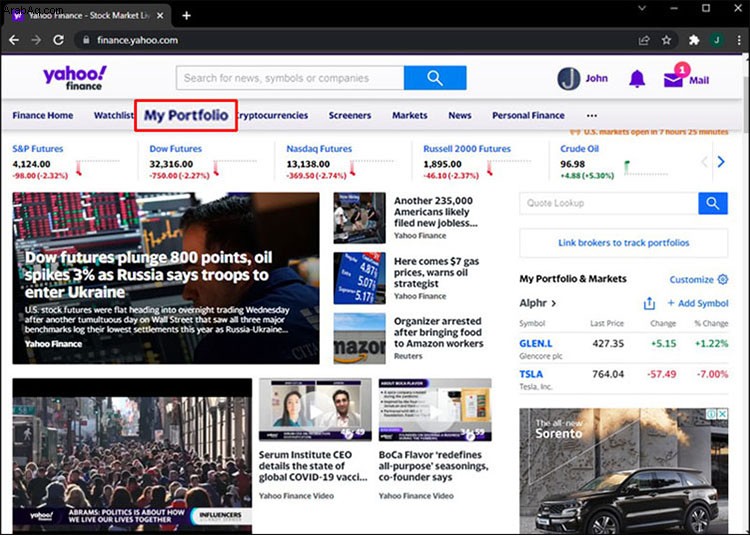750x536 pixels.
Task: Open the notifications bell
Action: coord(637,79)
